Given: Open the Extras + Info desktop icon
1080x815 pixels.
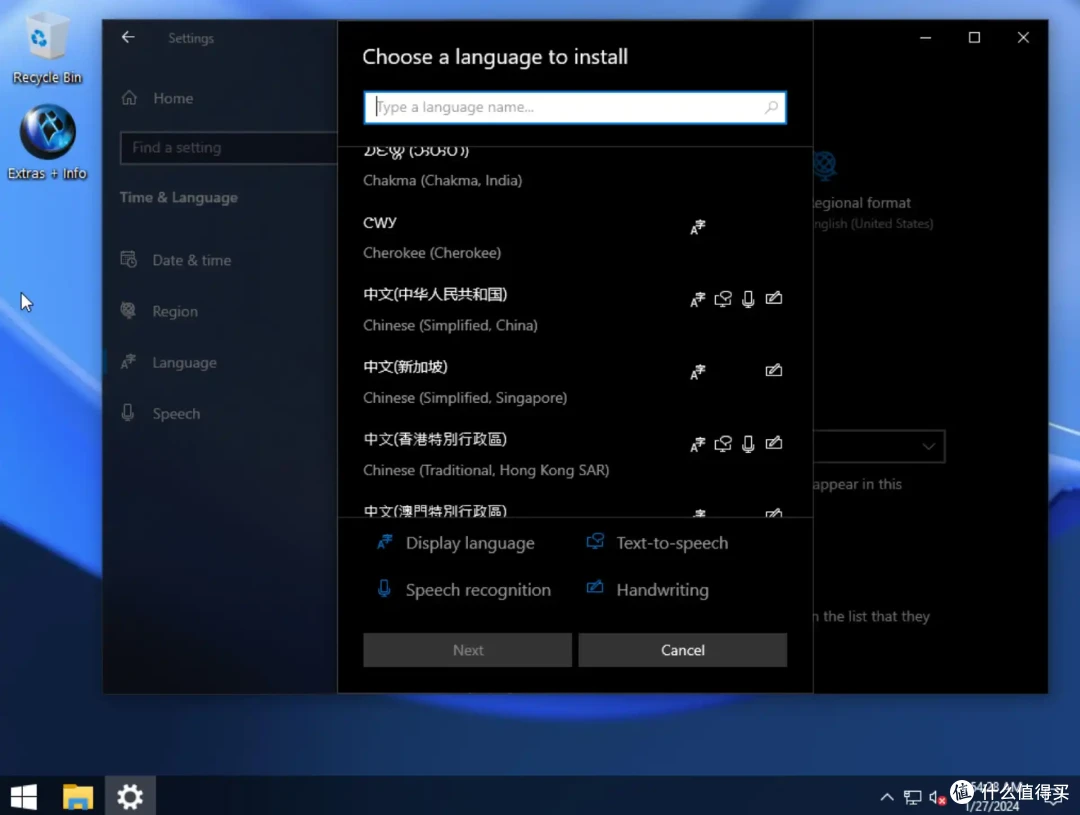Looking at the screenshot, I should coord(47,142).
